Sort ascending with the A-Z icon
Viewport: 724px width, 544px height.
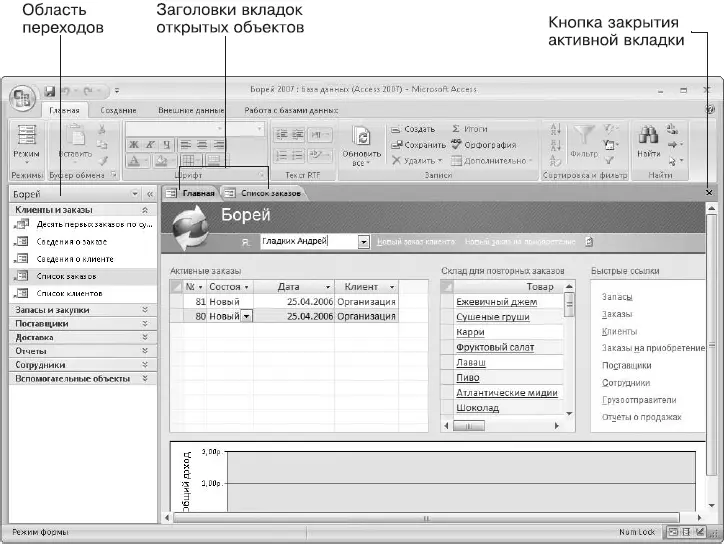[555, 129]
